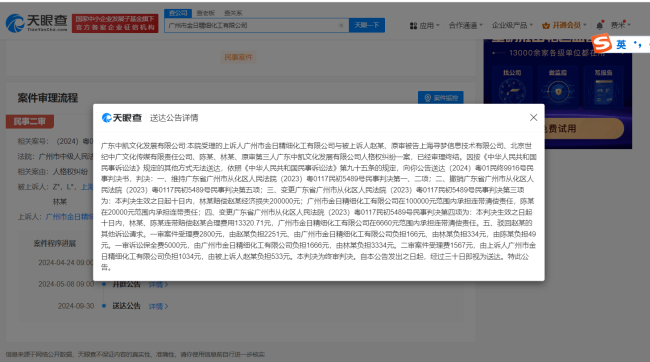This screenshot has height=362, width=650.
Task: Click the 案件监控 button
Action: click(x=441, y=98)
